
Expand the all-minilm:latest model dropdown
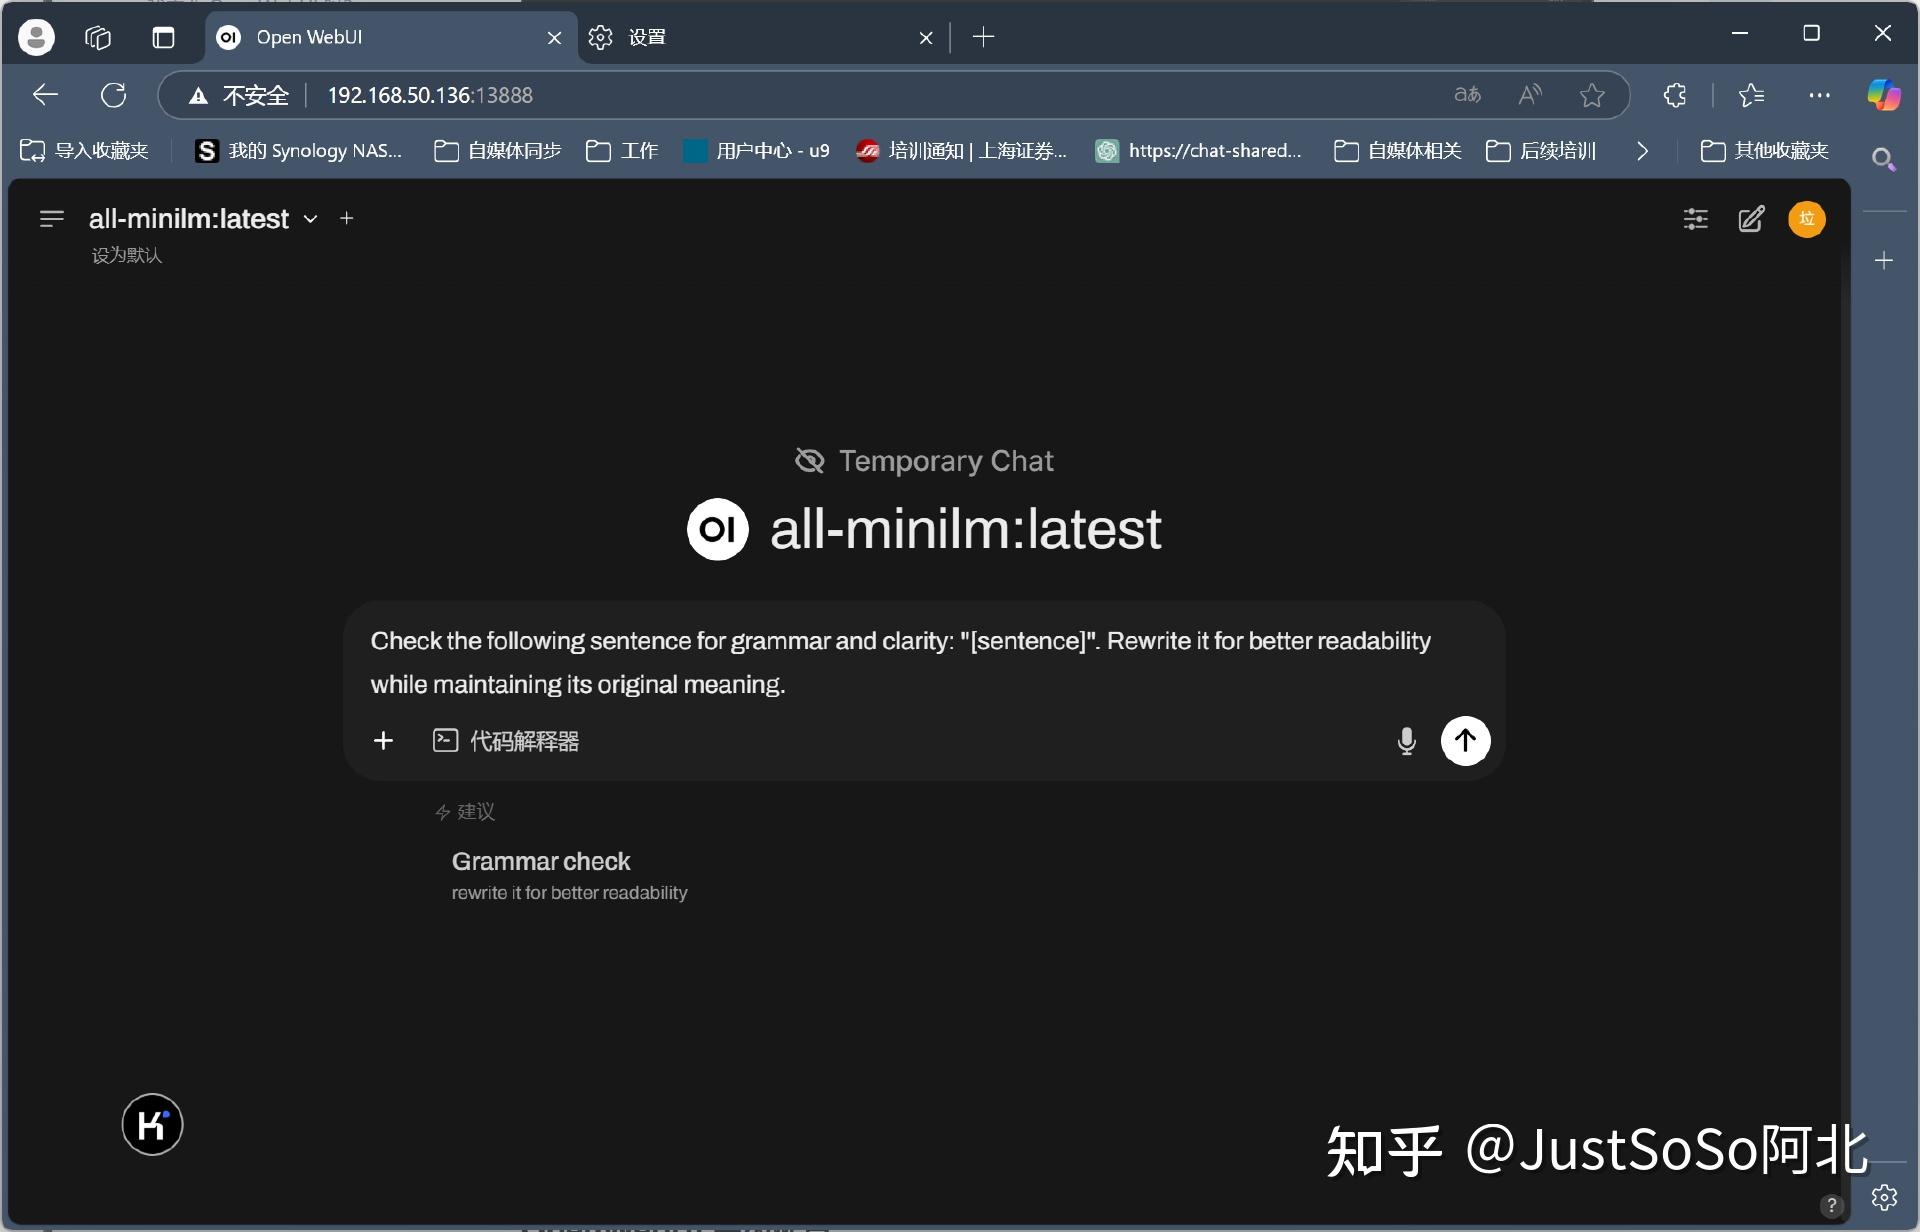point(310,218)
